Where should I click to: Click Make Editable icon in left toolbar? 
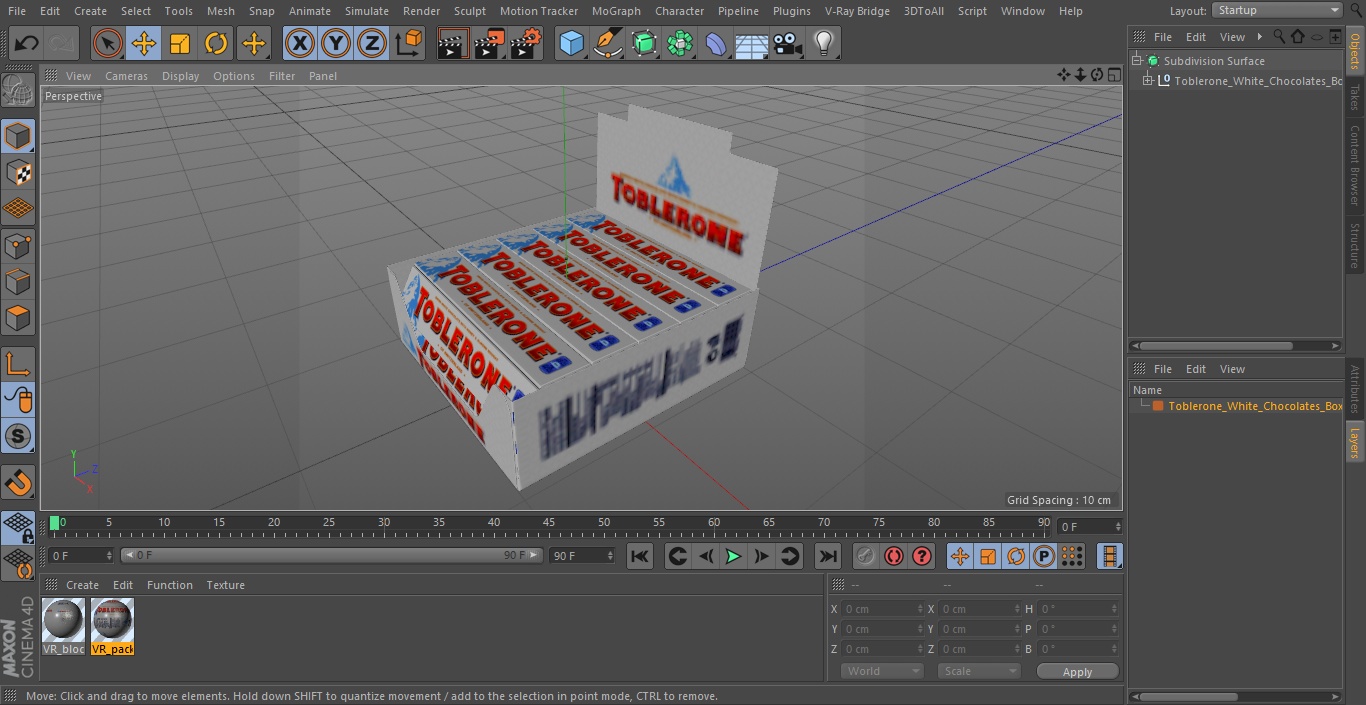click(x=18, y=90)
